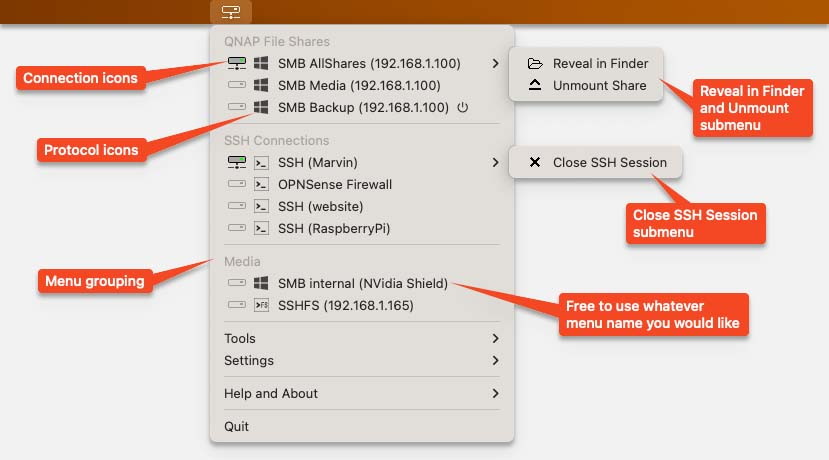This screenshot has height=460, width=829.
Task: Click eject icon beside Unmount Share
Action: point(535,86)
